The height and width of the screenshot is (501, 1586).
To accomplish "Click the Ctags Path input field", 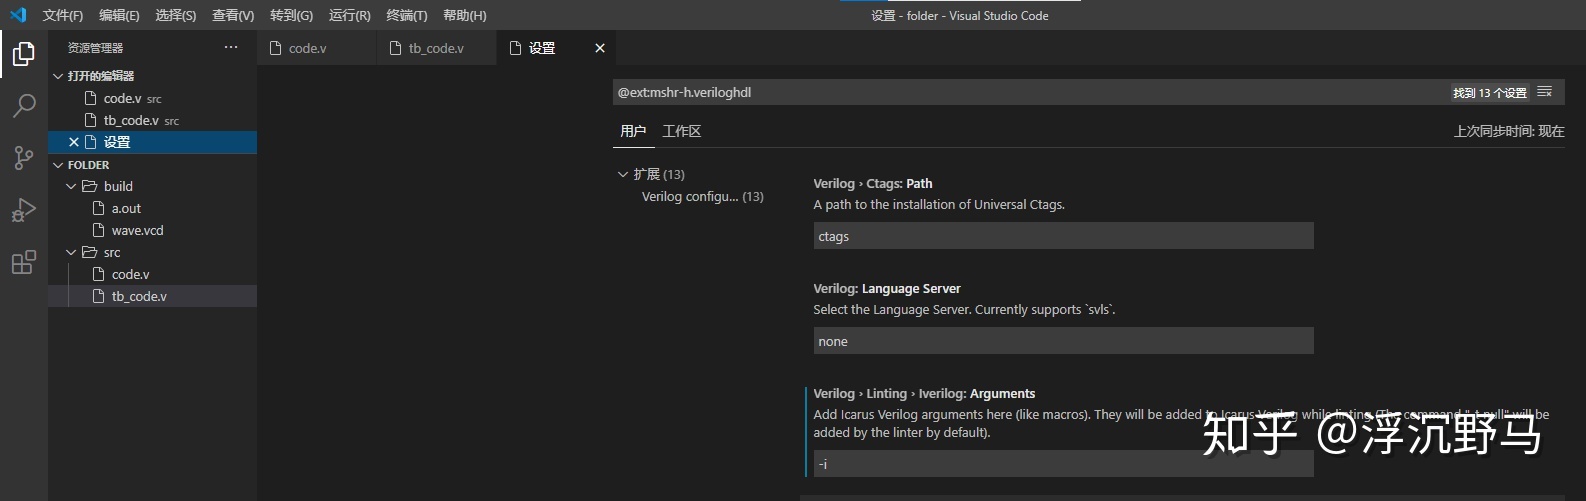I will 1063,236.
